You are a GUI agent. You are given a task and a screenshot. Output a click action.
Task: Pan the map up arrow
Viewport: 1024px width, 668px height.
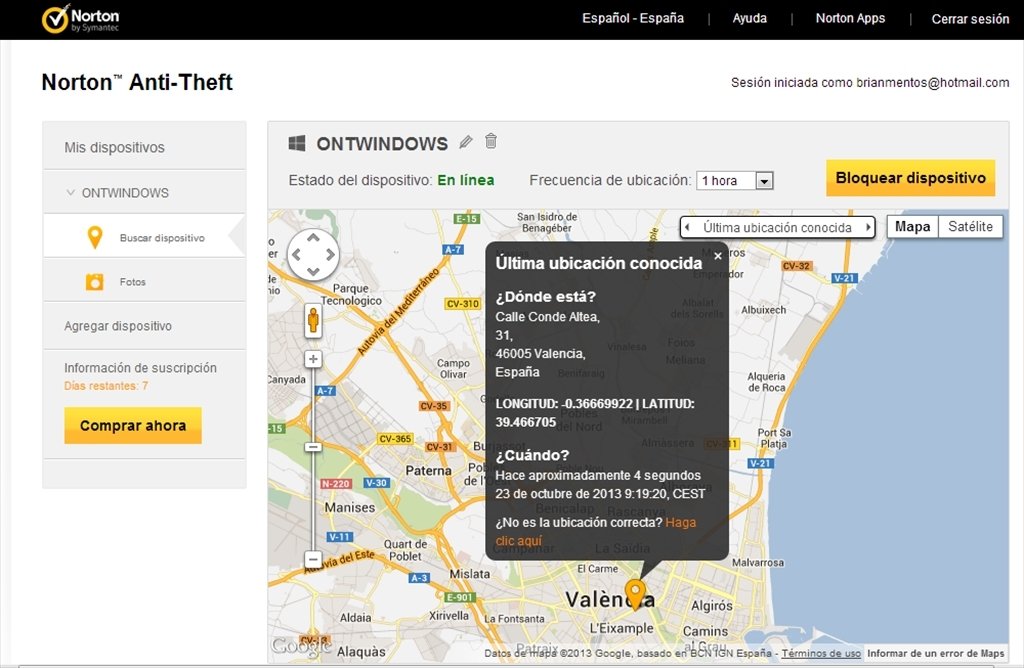pos(313,238)
